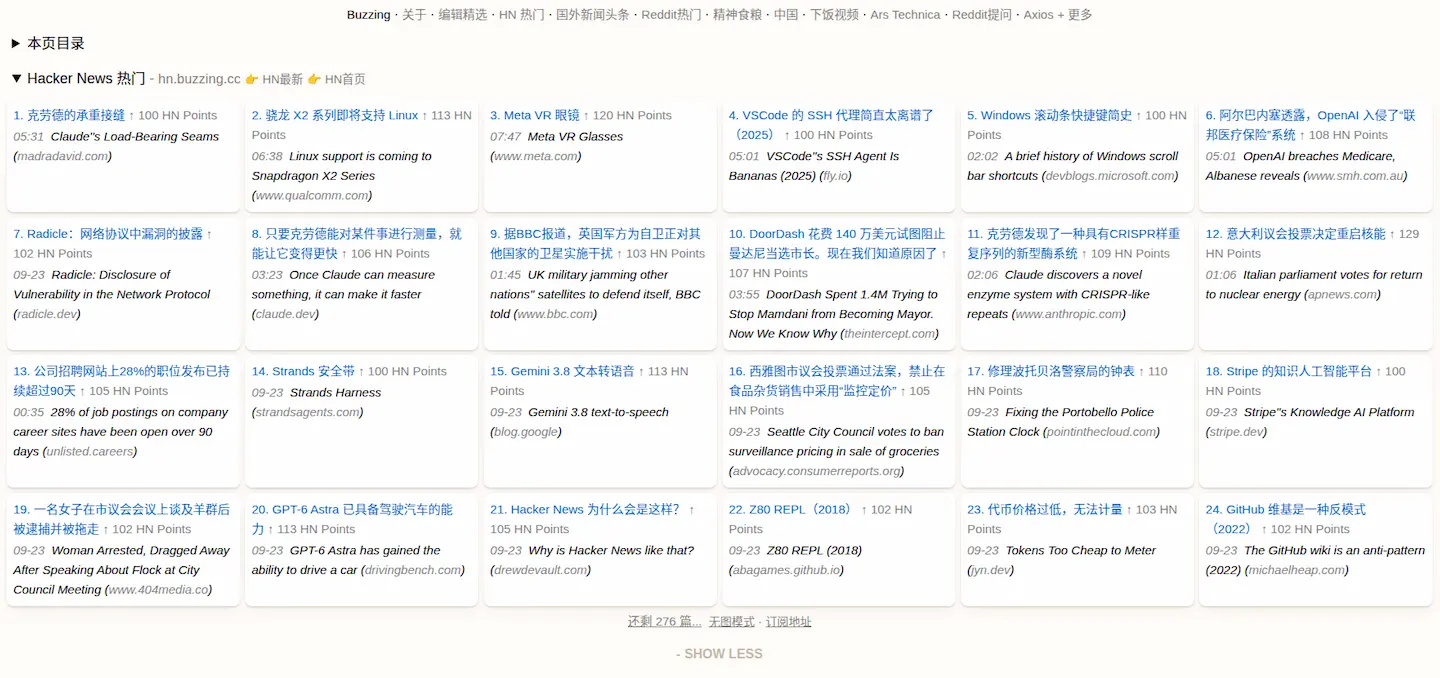
Task: Visit the madradavid.com source link
Action: (62, 157)
